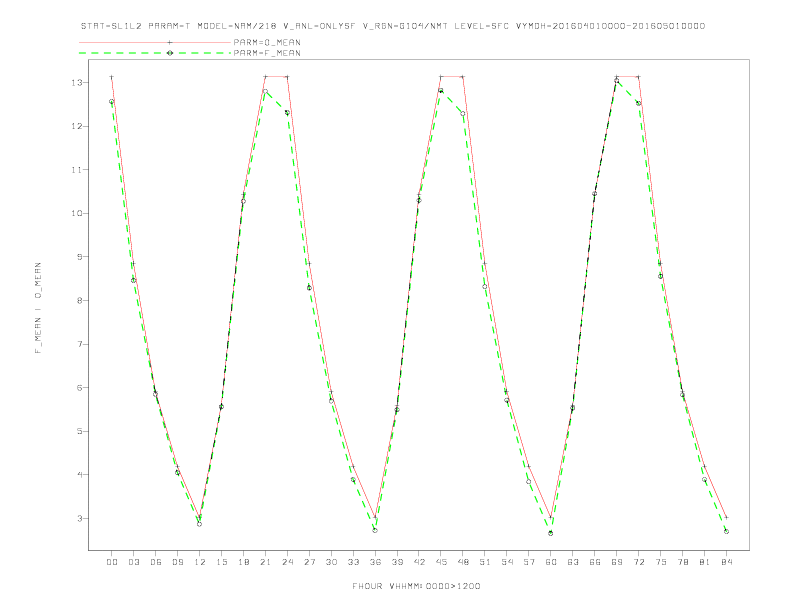This screenshot has width=792, height=612.
Task: Click x-axis tick label 48
Action: click(x=463, y=562)
